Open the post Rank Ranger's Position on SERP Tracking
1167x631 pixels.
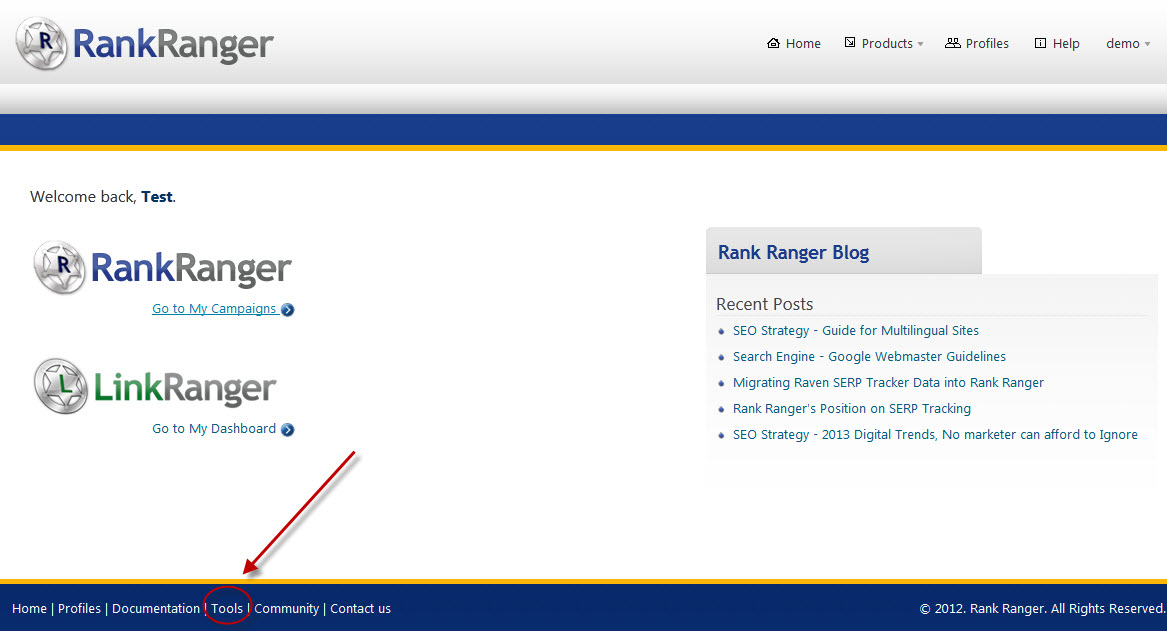coord(851,409)
